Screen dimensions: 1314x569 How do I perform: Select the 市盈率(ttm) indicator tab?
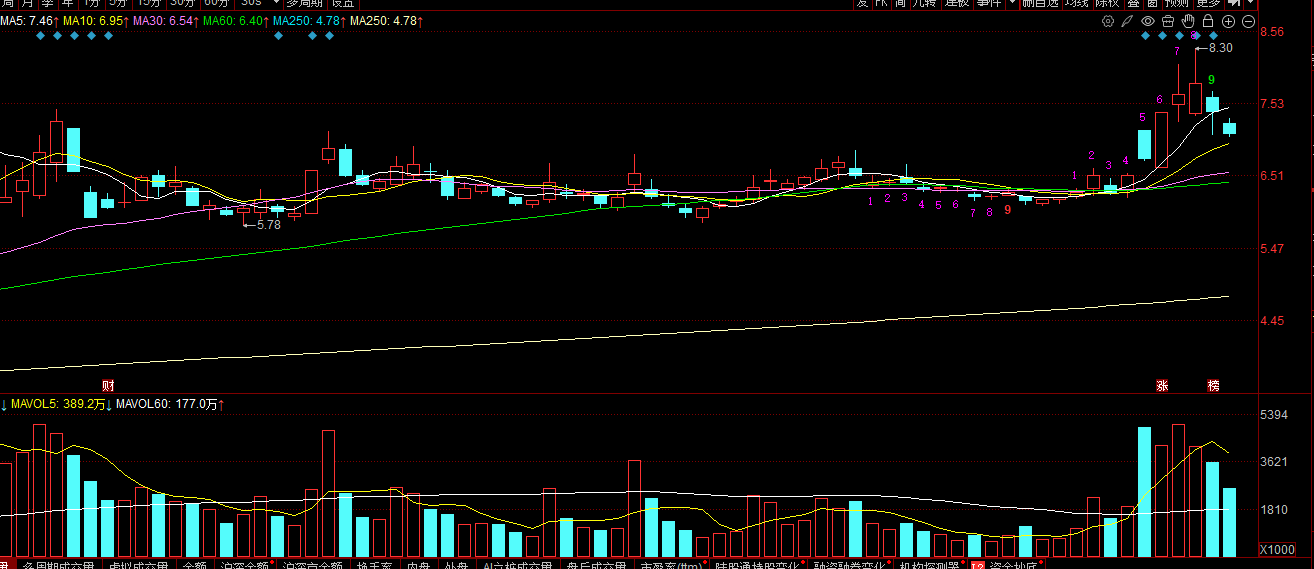(671, 565)
